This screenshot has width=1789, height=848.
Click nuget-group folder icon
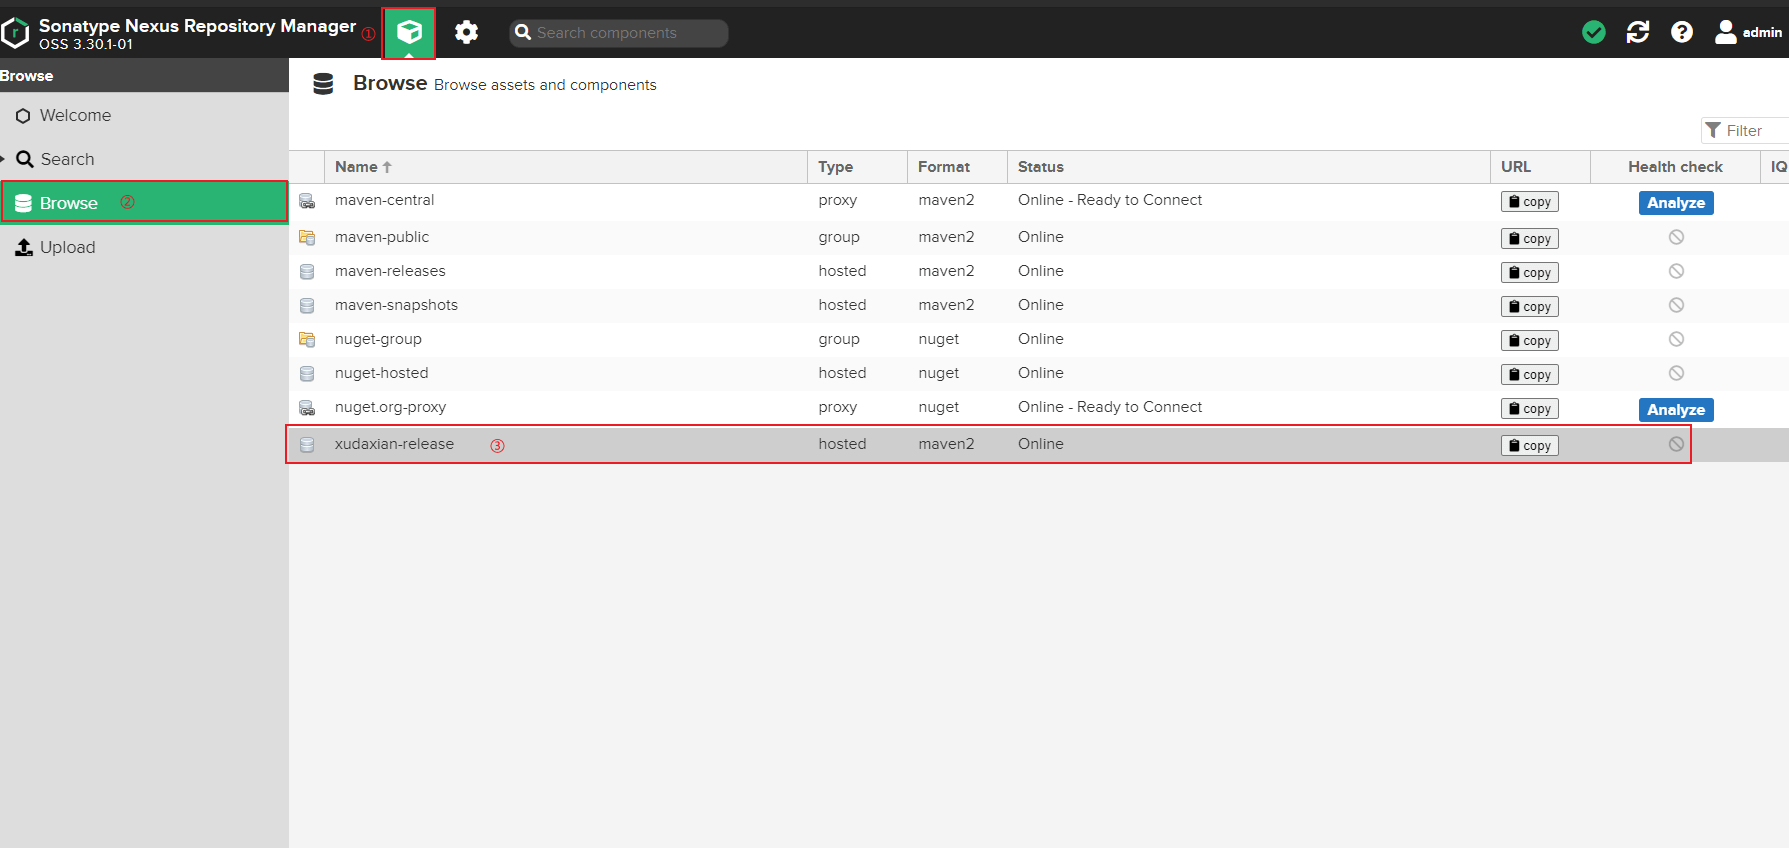pos(307,340)
